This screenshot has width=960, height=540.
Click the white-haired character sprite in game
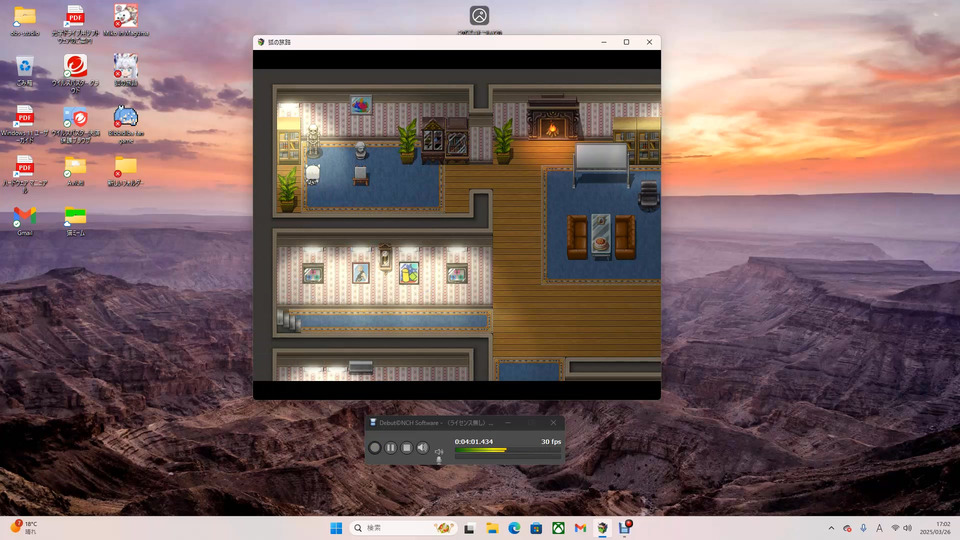point(312,174)
